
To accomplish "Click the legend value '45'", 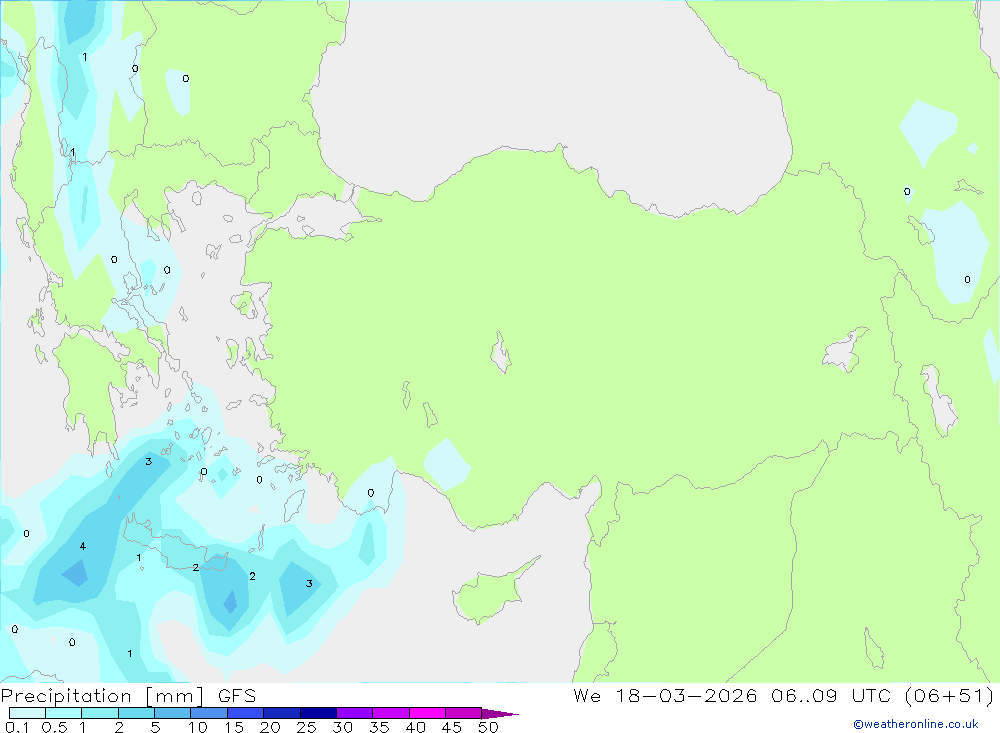I will [452, 727].
